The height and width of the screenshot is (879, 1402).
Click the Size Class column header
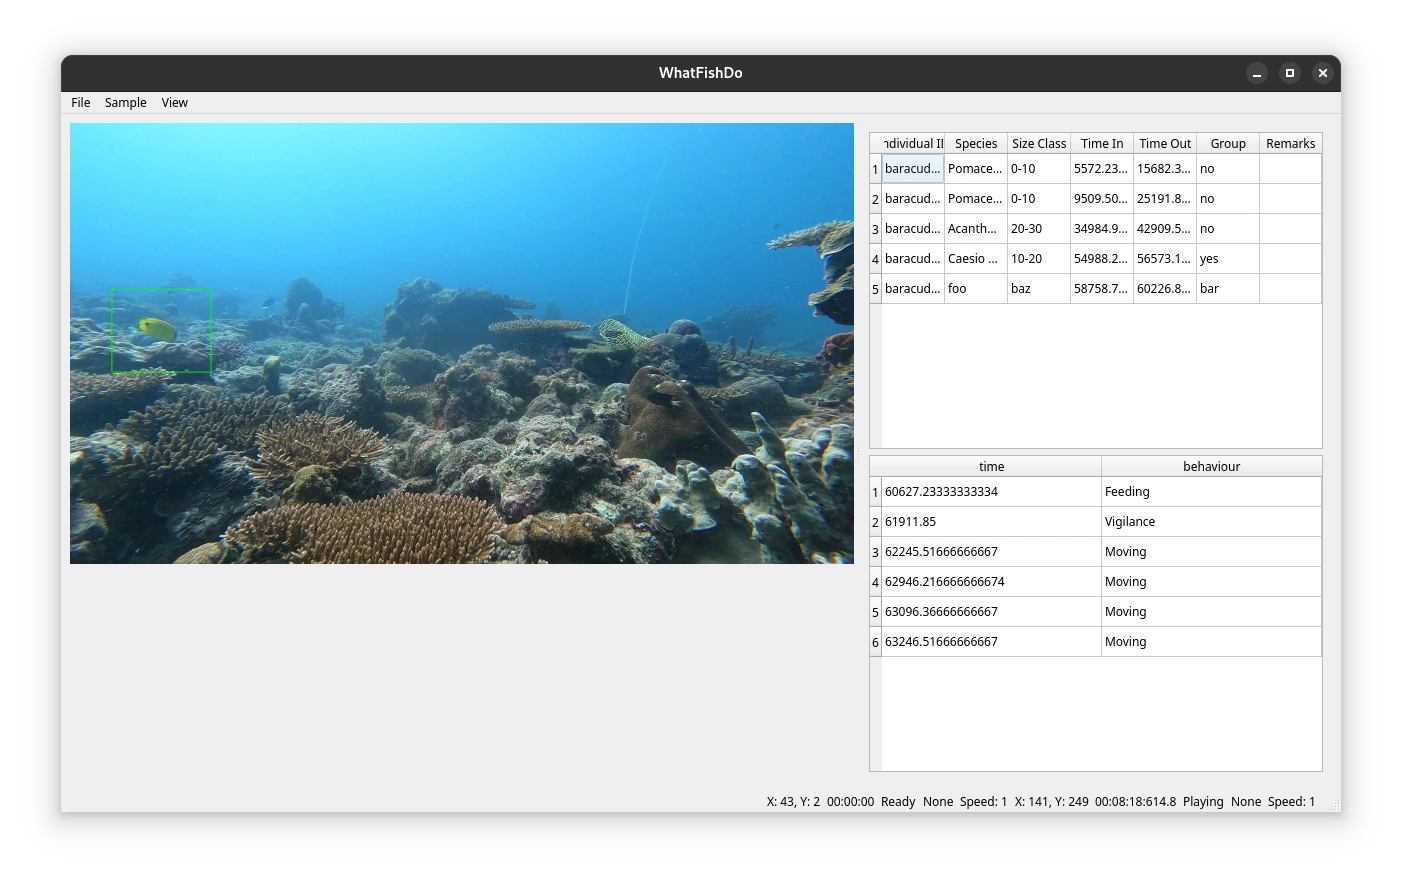click(x=1038, y=144)
